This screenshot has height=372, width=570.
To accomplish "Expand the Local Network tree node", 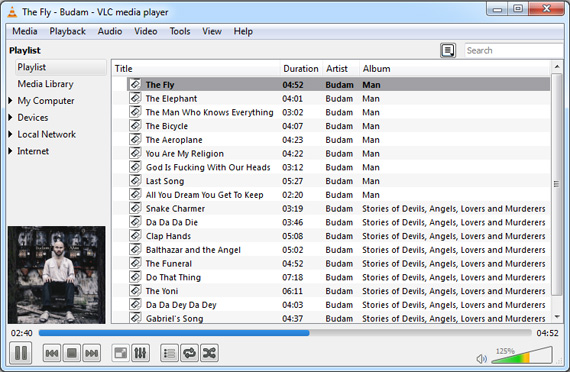I will tap(11, 134).
